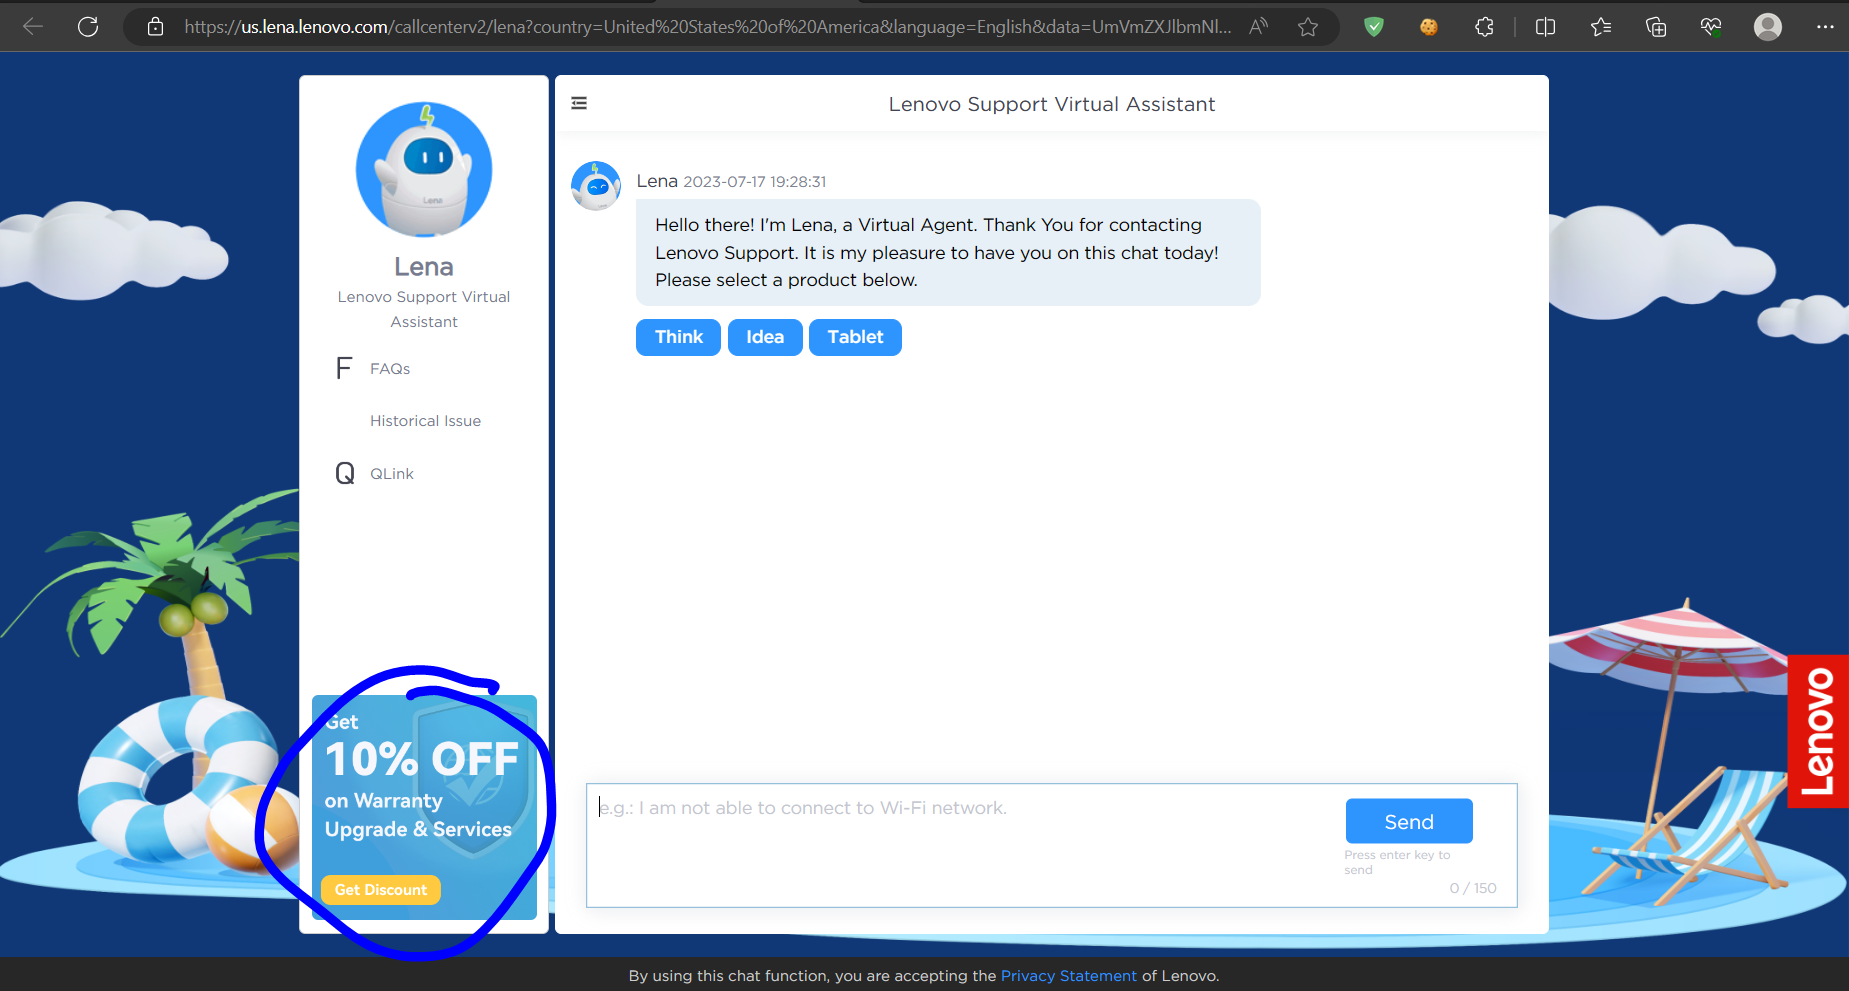Focus the chat message input field

click(960, 840)
